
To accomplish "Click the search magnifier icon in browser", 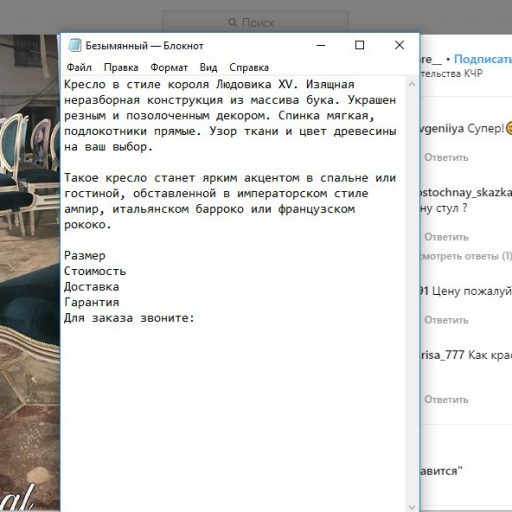I will (232, 22).
